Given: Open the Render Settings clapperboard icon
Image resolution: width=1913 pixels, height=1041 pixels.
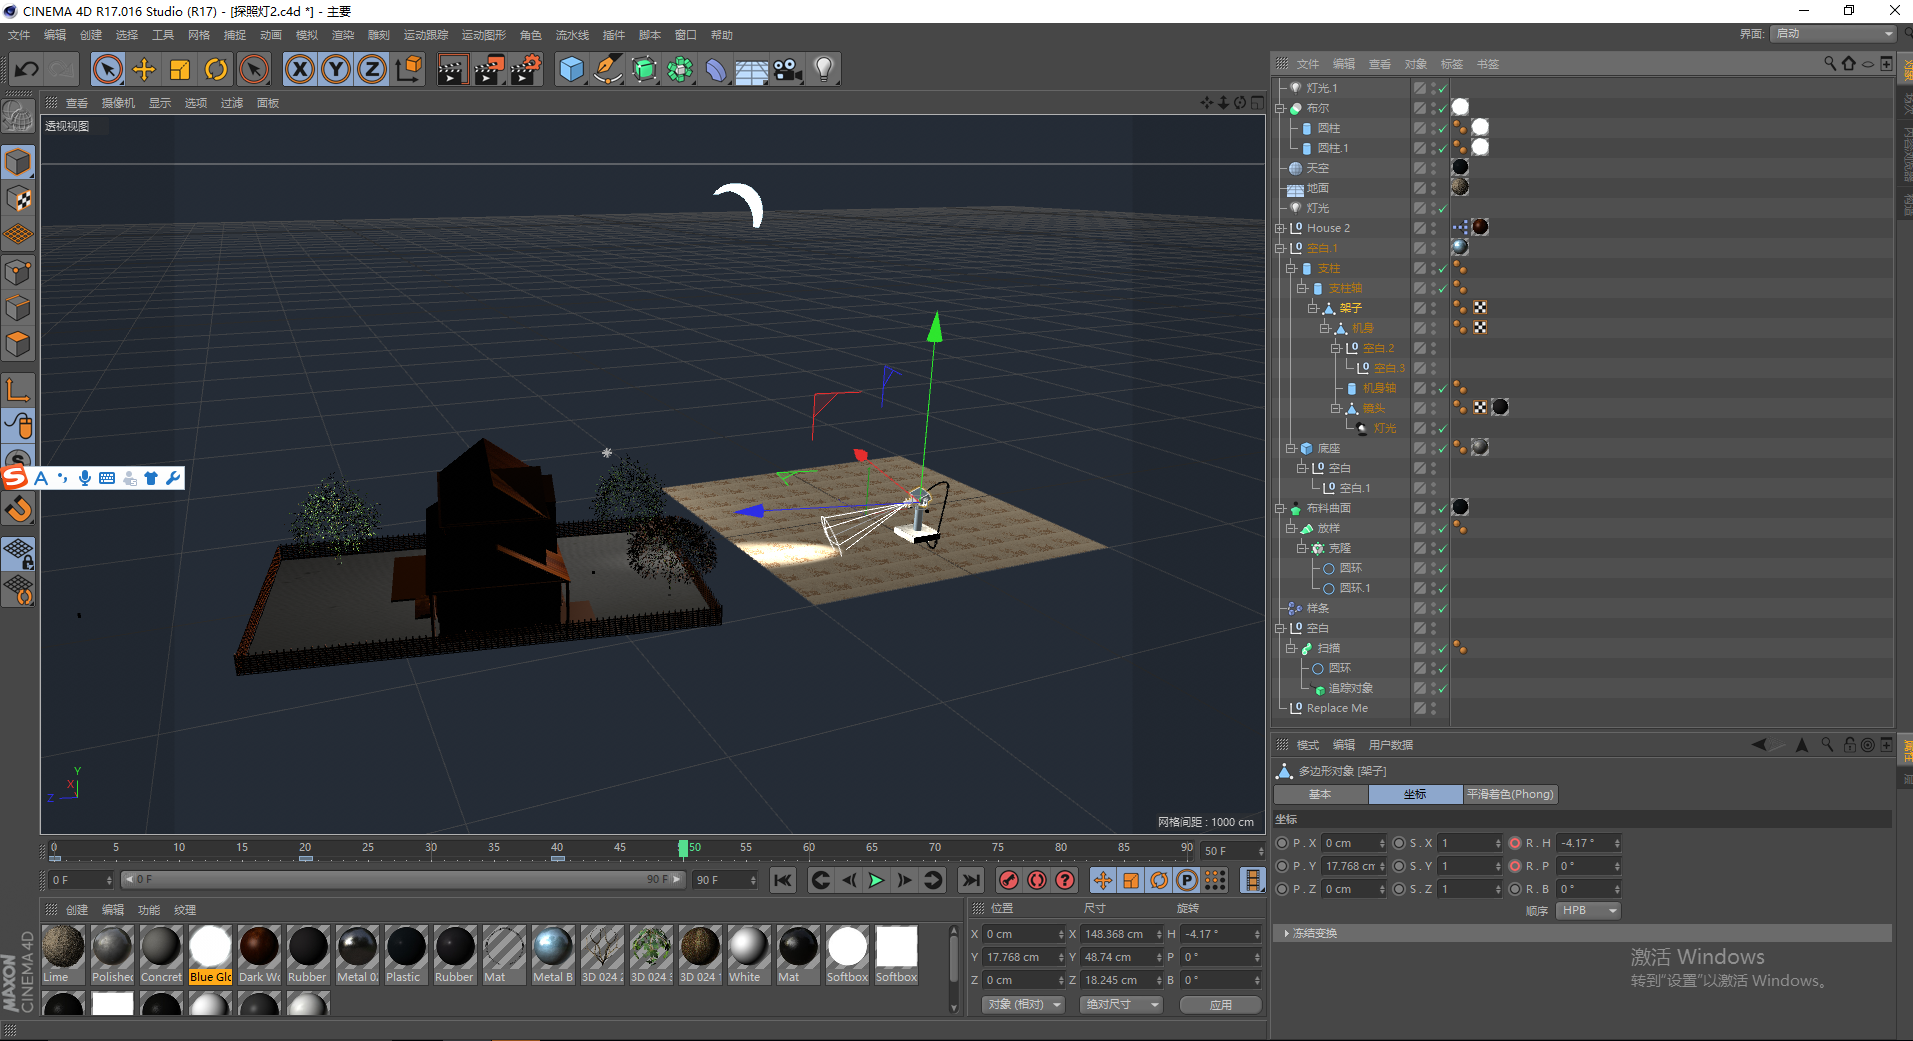Looking at the screenshot, I should pos(525,69).
